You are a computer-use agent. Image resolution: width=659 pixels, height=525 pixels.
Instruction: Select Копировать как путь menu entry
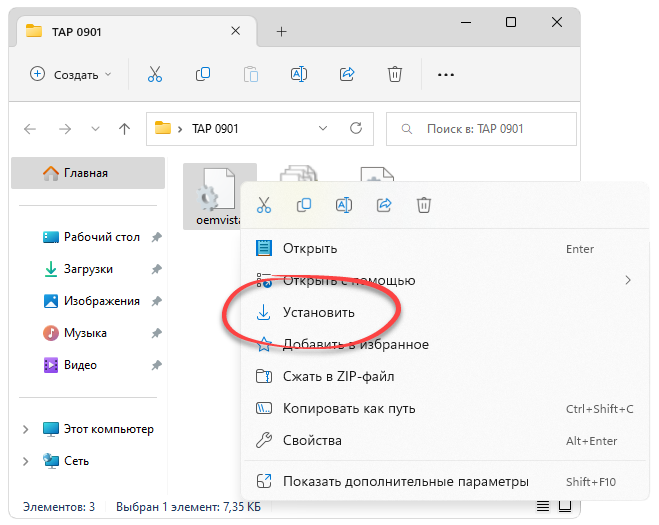coord(348,408)
